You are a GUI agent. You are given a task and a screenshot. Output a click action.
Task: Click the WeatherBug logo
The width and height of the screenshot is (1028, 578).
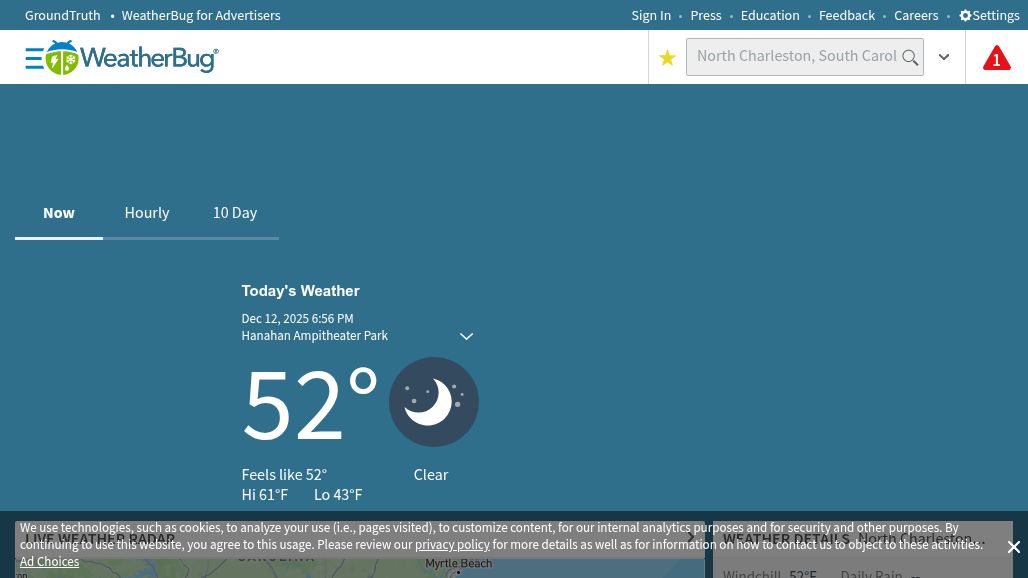tap(132, 58)
